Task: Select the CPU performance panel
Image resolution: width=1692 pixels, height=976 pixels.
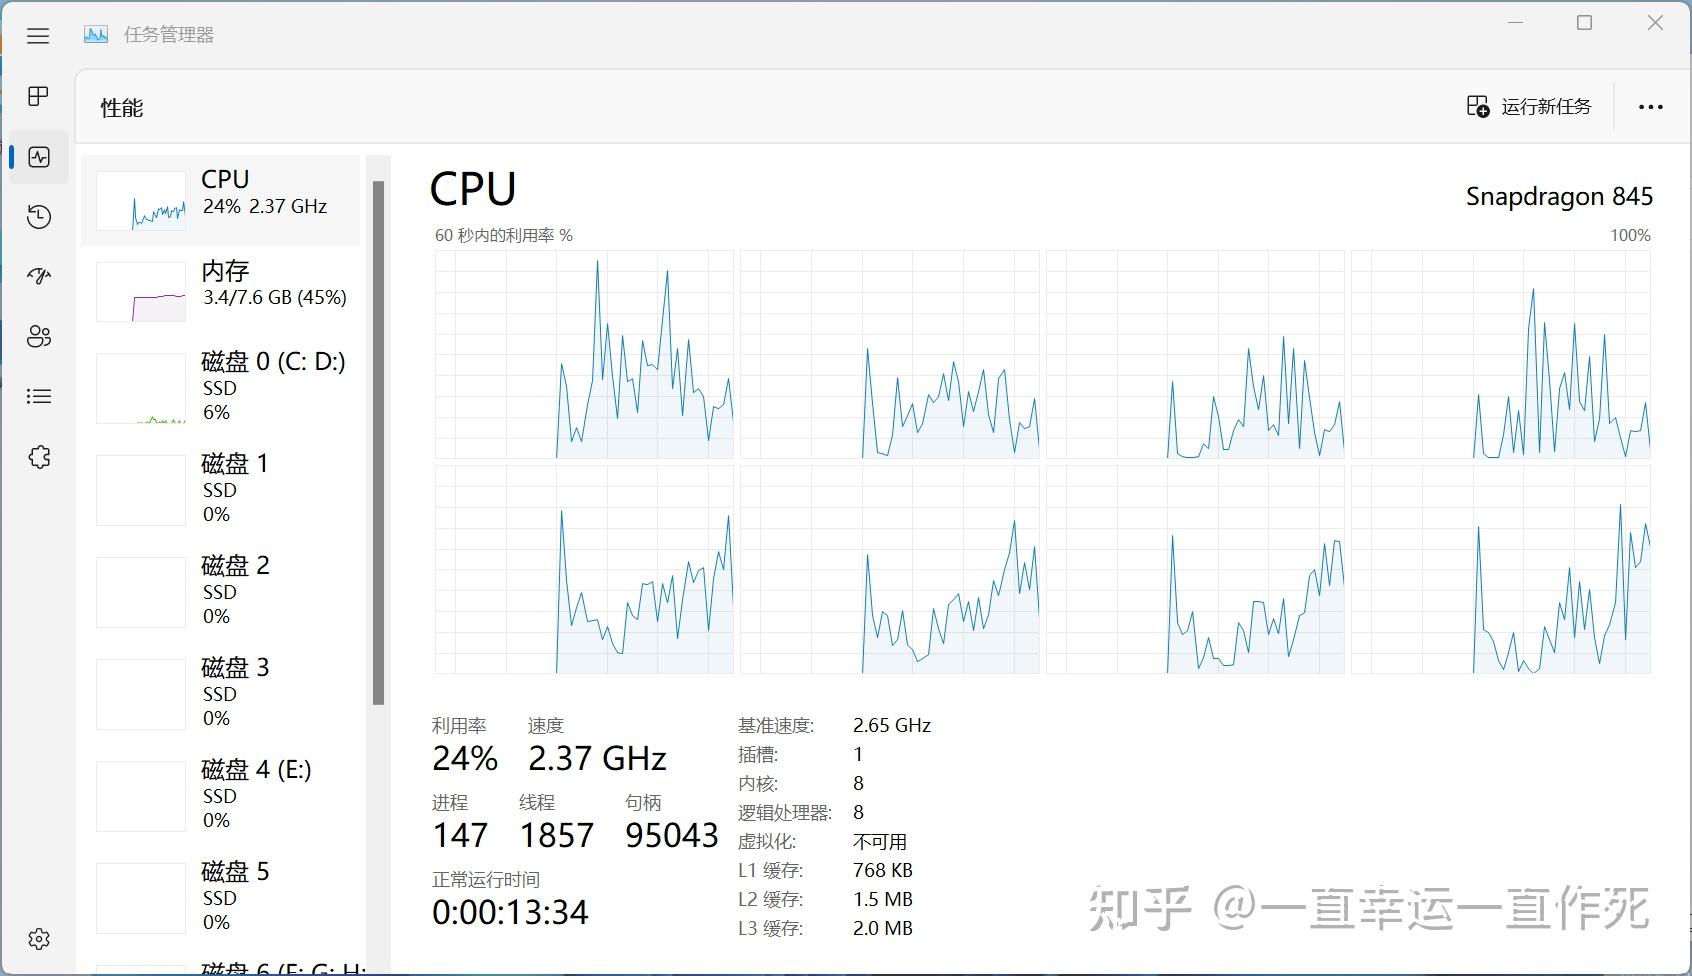Action: pos(222,198)
